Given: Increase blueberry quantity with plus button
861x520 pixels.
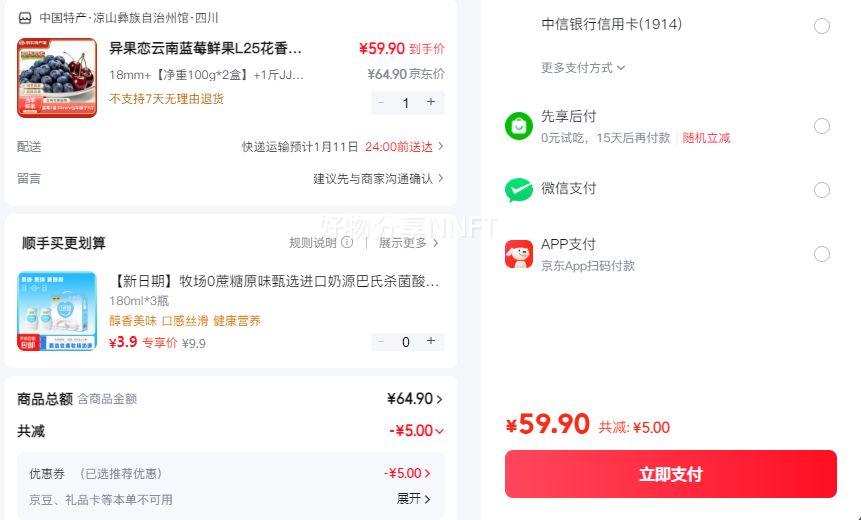Looking at the screenshot, I should tap(431, 102).
